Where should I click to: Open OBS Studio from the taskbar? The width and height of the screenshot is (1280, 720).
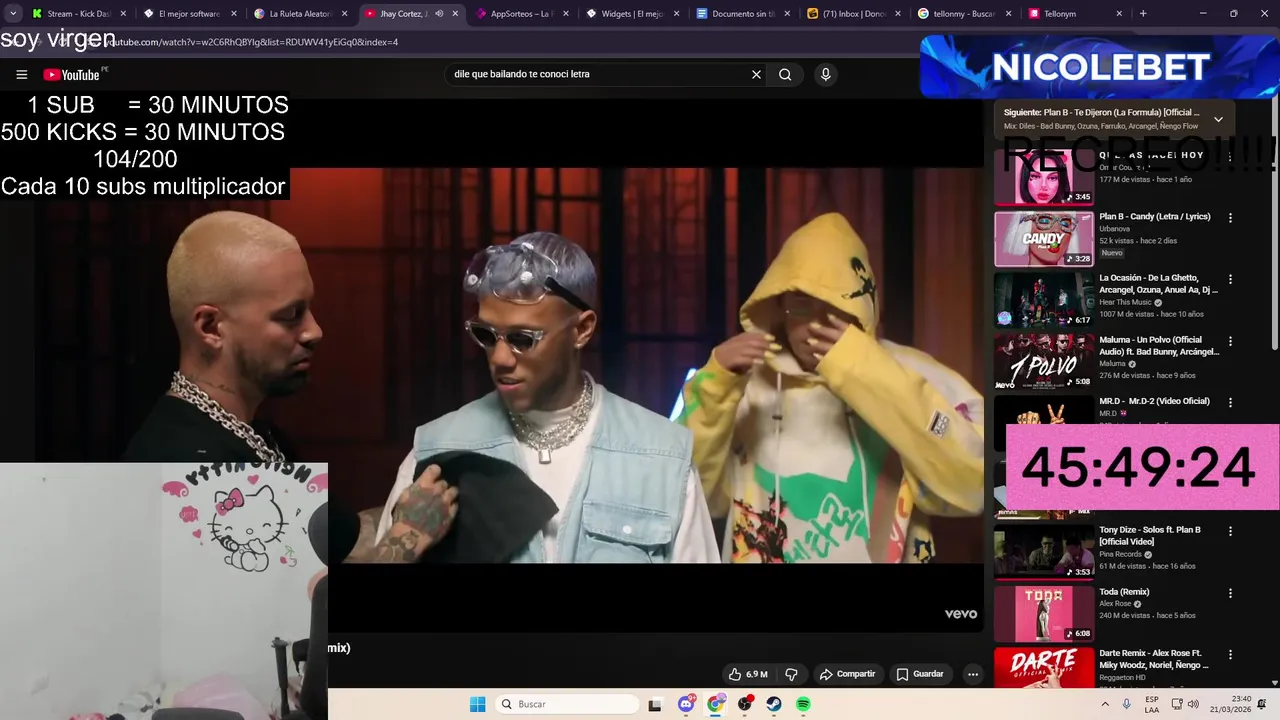pyautogui.click(x=745, y=704)
